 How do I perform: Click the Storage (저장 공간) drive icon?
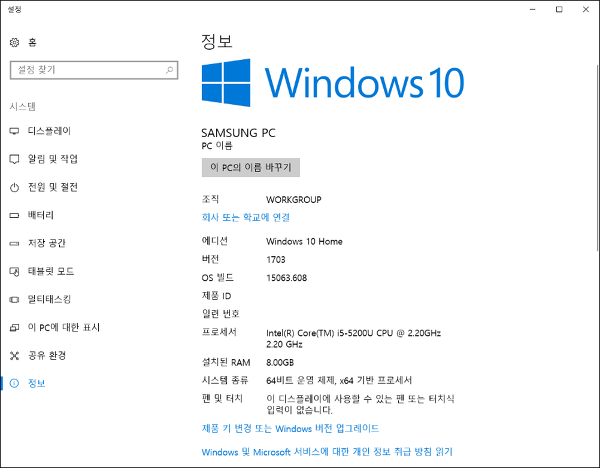[x=14, y=243]
